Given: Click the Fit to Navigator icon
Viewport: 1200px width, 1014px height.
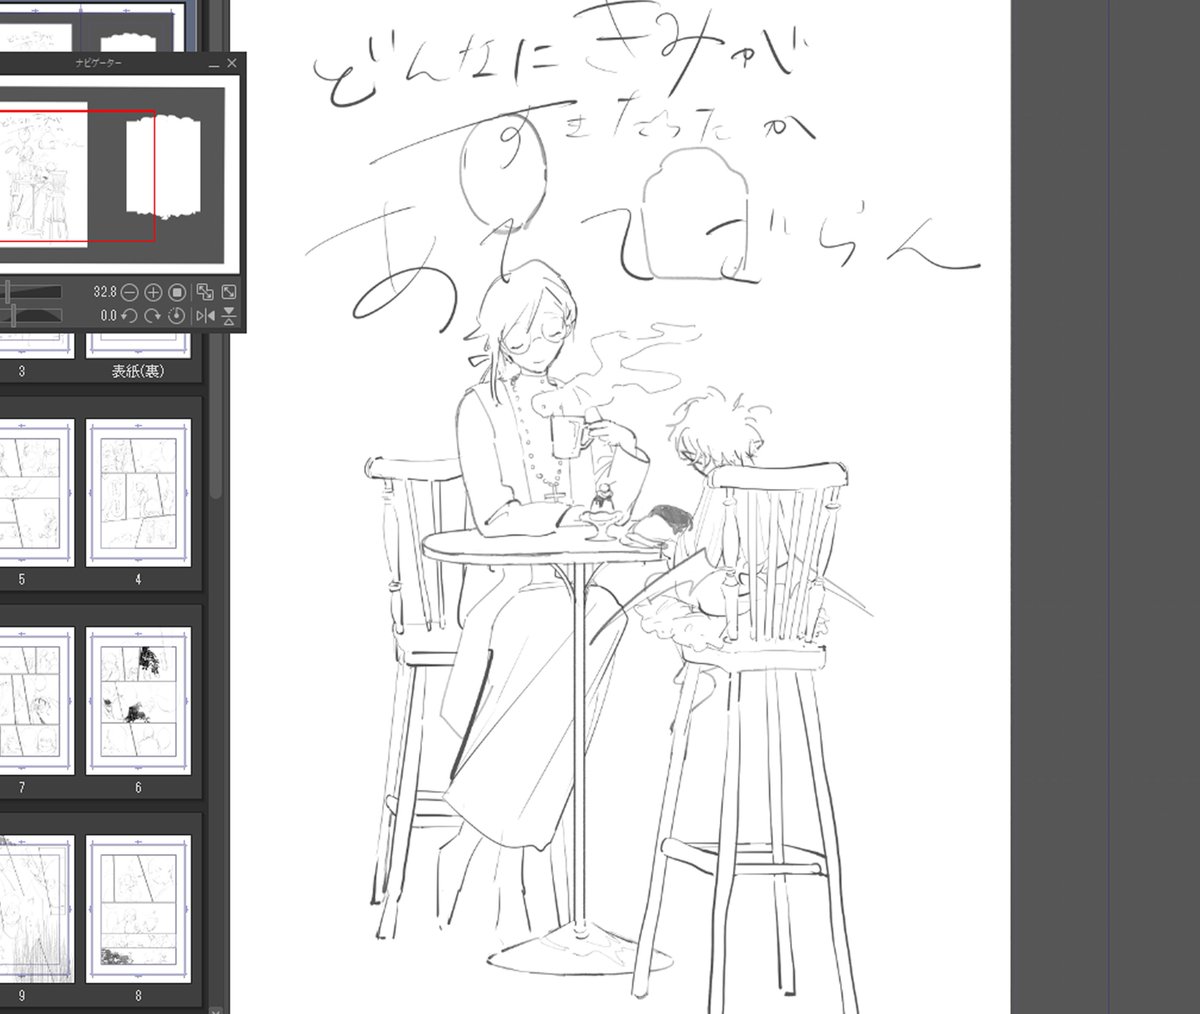Looking at the screenshot, I should point(205,293).
